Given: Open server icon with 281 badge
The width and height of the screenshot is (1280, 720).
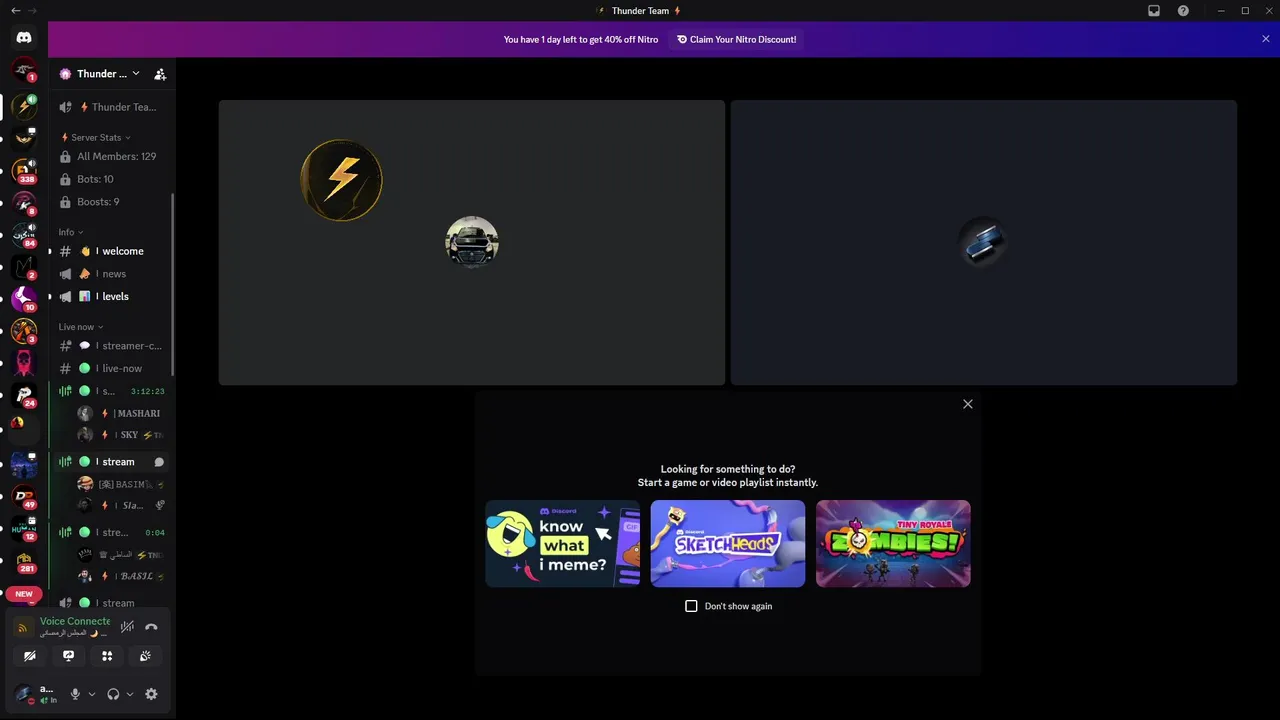Looking at the screenshot, I should [x=24, y=560].
